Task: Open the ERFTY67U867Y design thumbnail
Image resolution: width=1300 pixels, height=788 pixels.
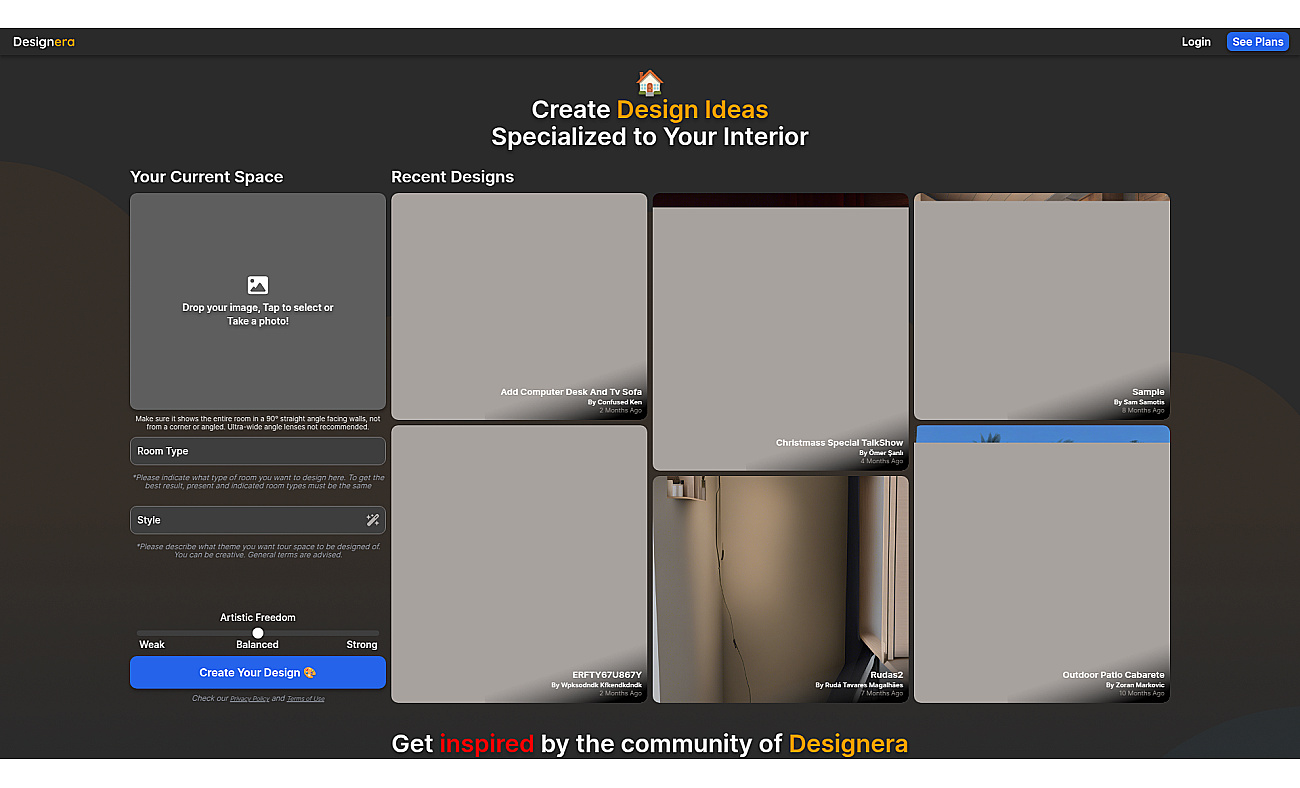Action: tap(519, 564)
